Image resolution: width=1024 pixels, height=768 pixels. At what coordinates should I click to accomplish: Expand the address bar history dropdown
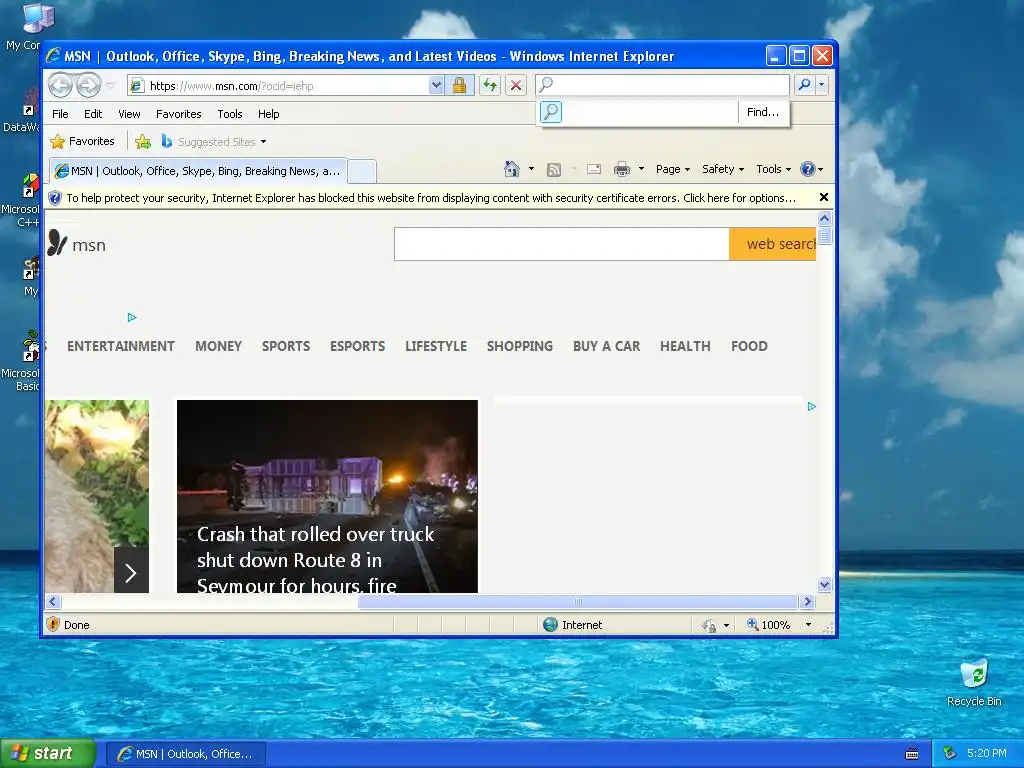pos(436,86)
